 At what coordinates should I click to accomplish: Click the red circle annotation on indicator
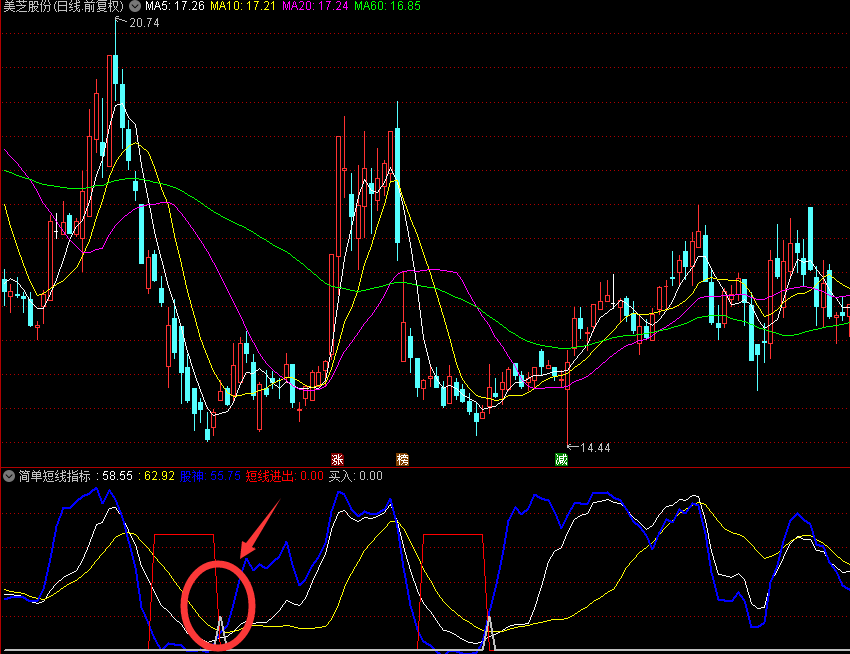point(219,605)
